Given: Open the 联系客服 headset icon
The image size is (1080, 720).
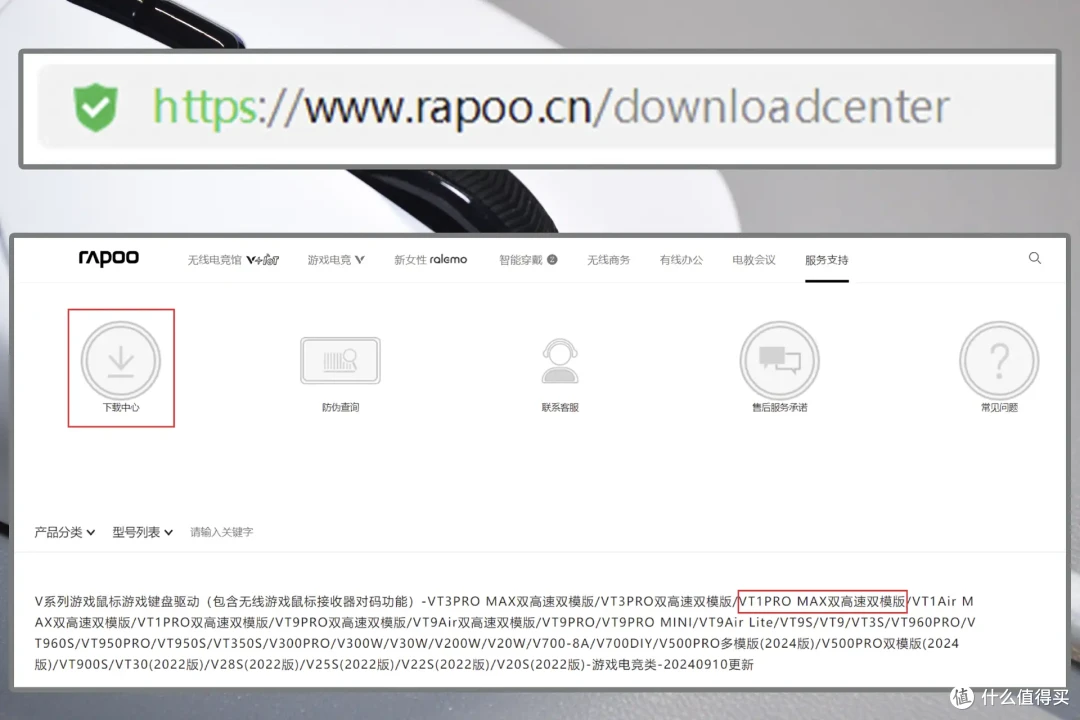Looking at the screenshot, I should [x=560, y=360].
